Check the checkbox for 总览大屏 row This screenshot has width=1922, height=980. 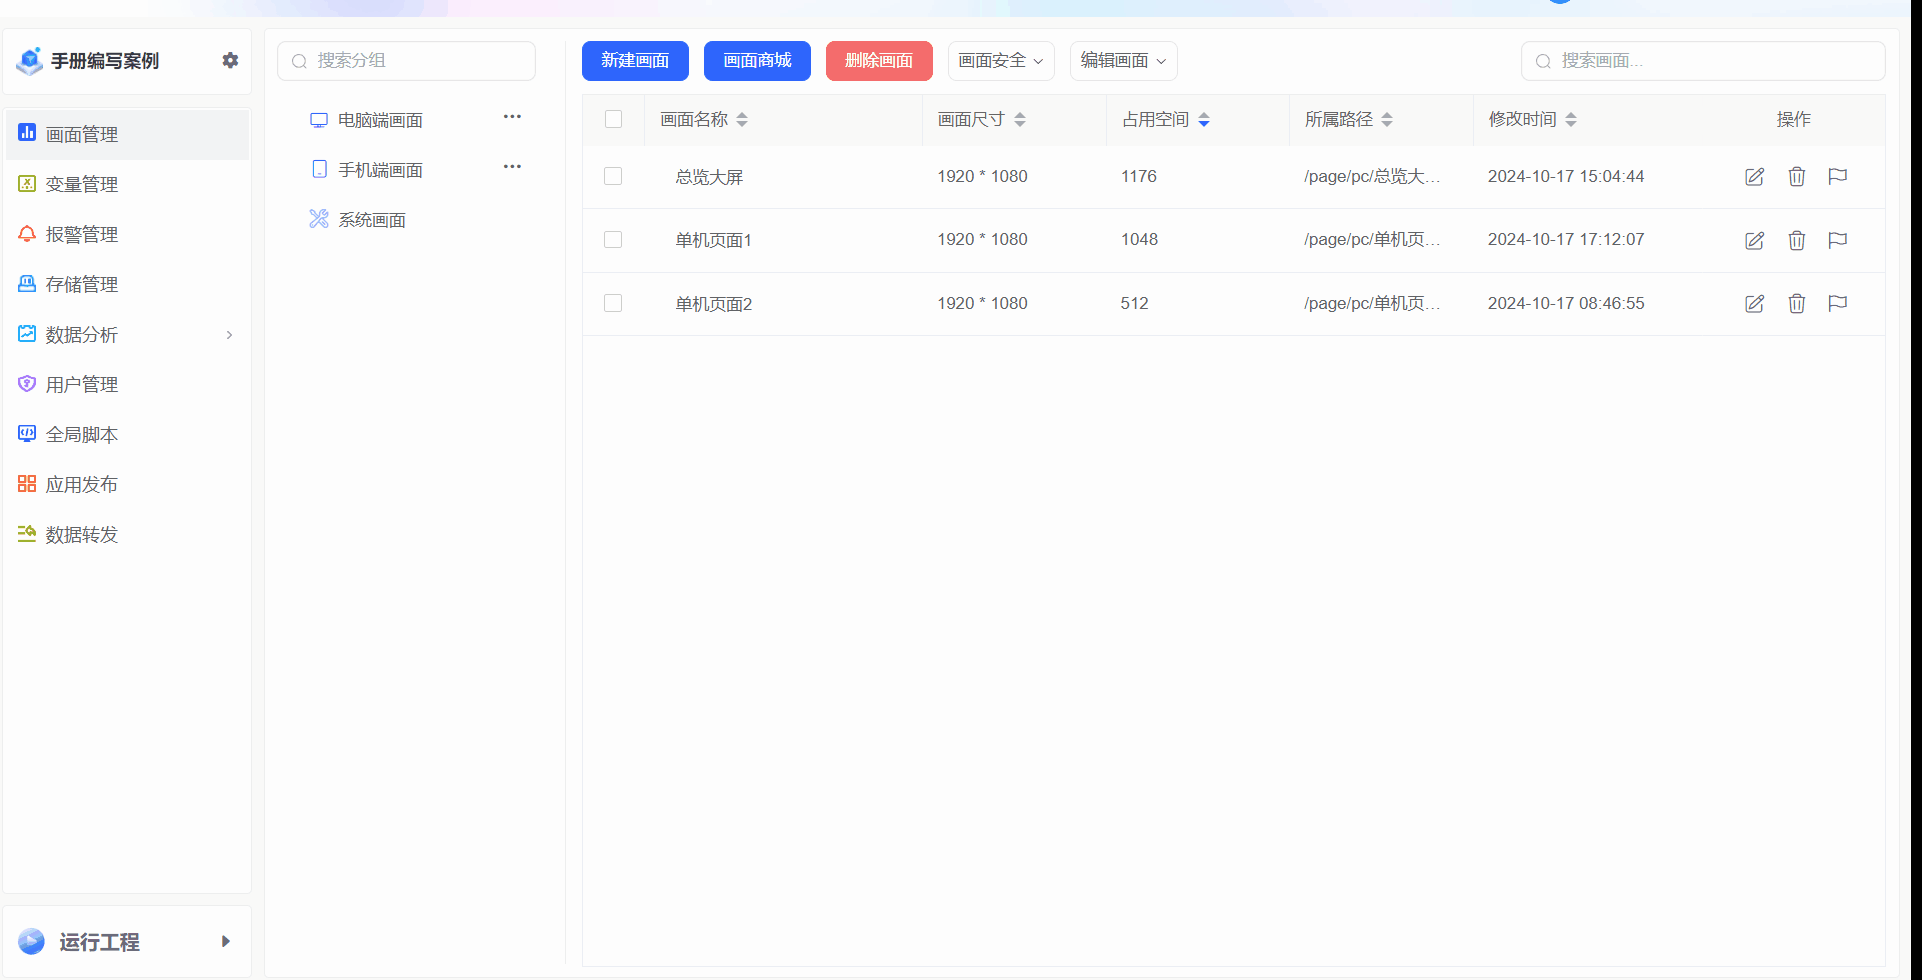click(613, 176)
